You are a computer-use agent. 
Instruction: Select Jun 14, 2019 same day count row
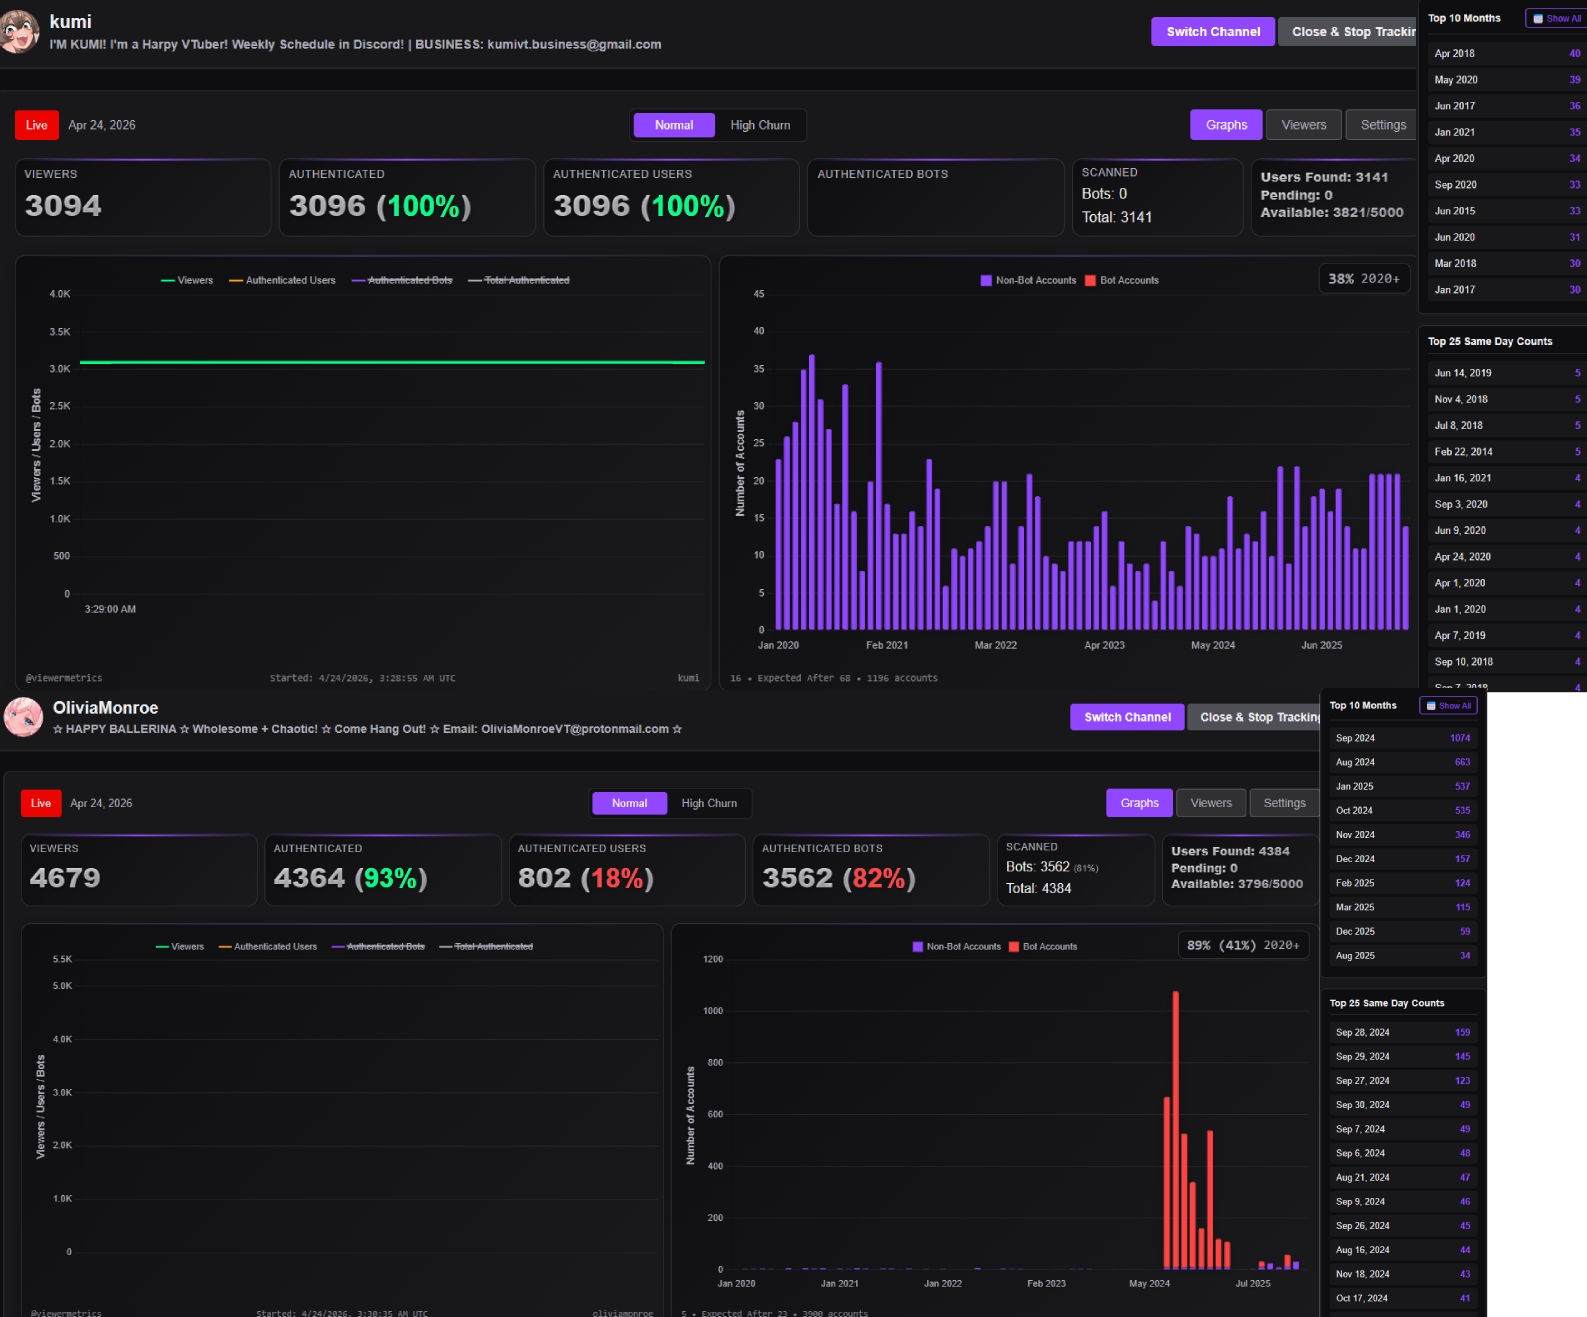[1507, 373]
